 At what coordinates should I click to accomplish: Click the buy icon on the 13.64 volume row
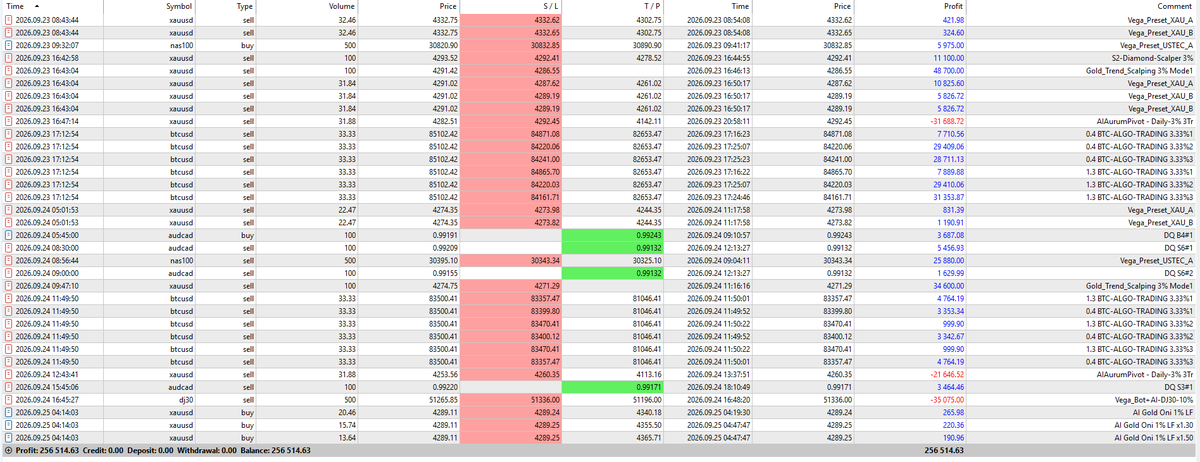9,437
